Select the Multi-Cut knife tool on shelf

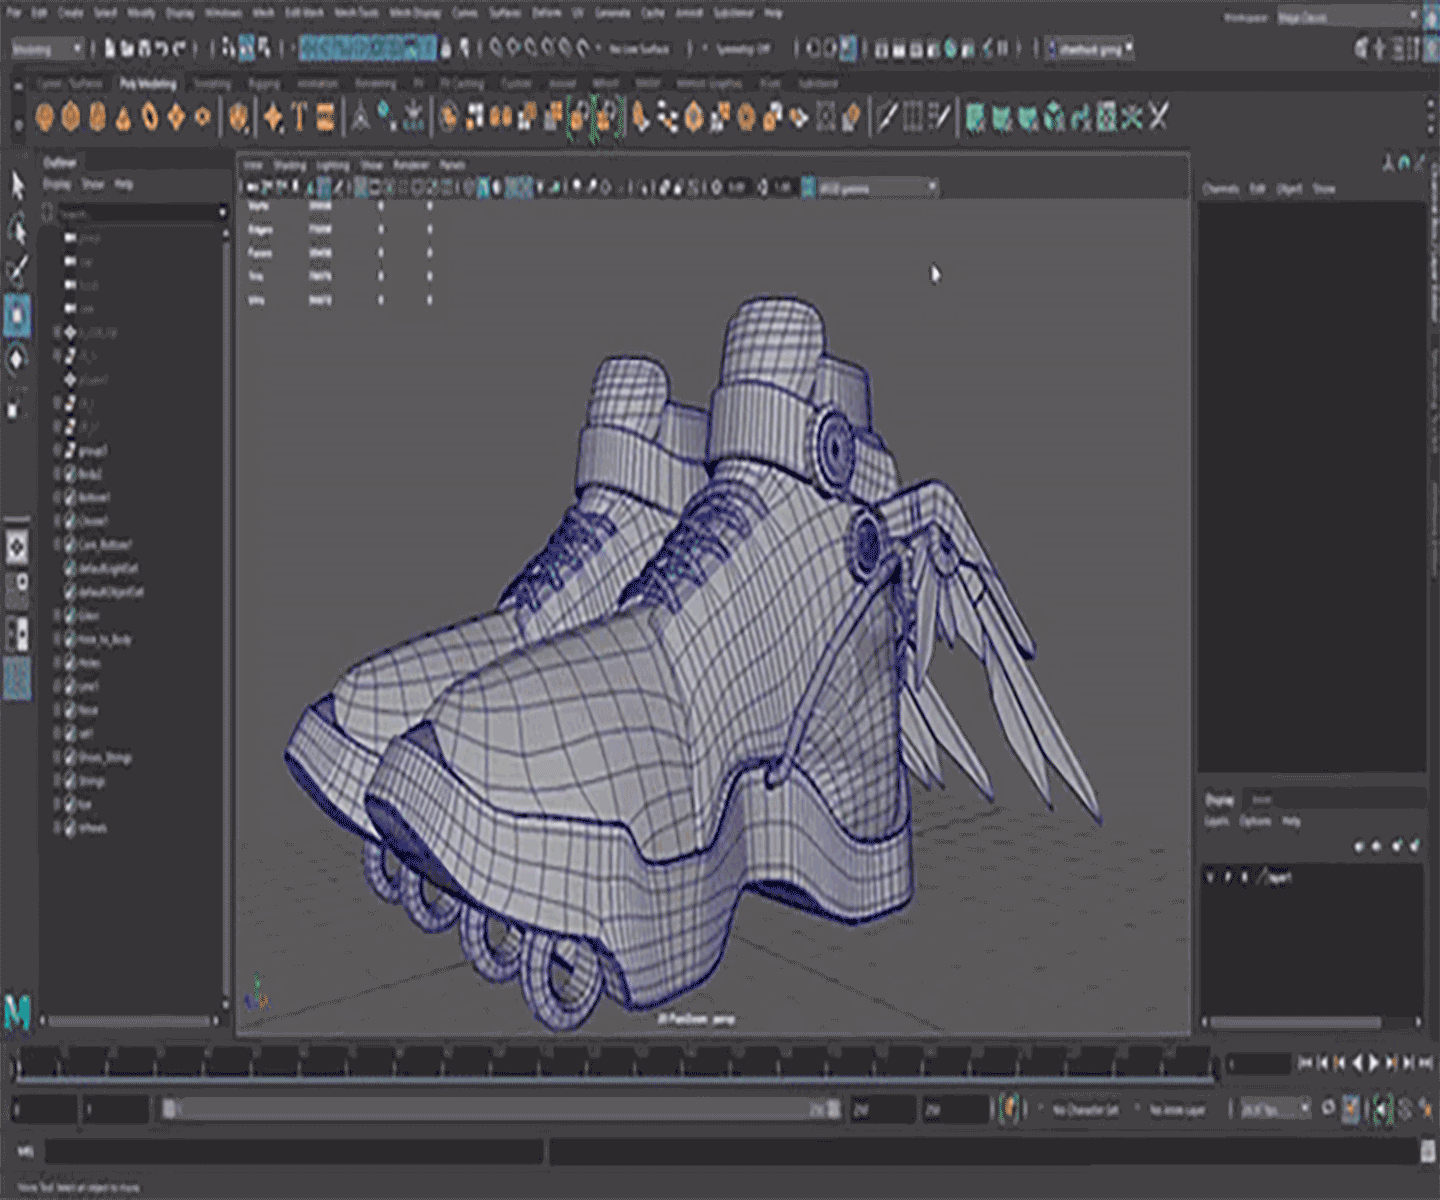886,118
